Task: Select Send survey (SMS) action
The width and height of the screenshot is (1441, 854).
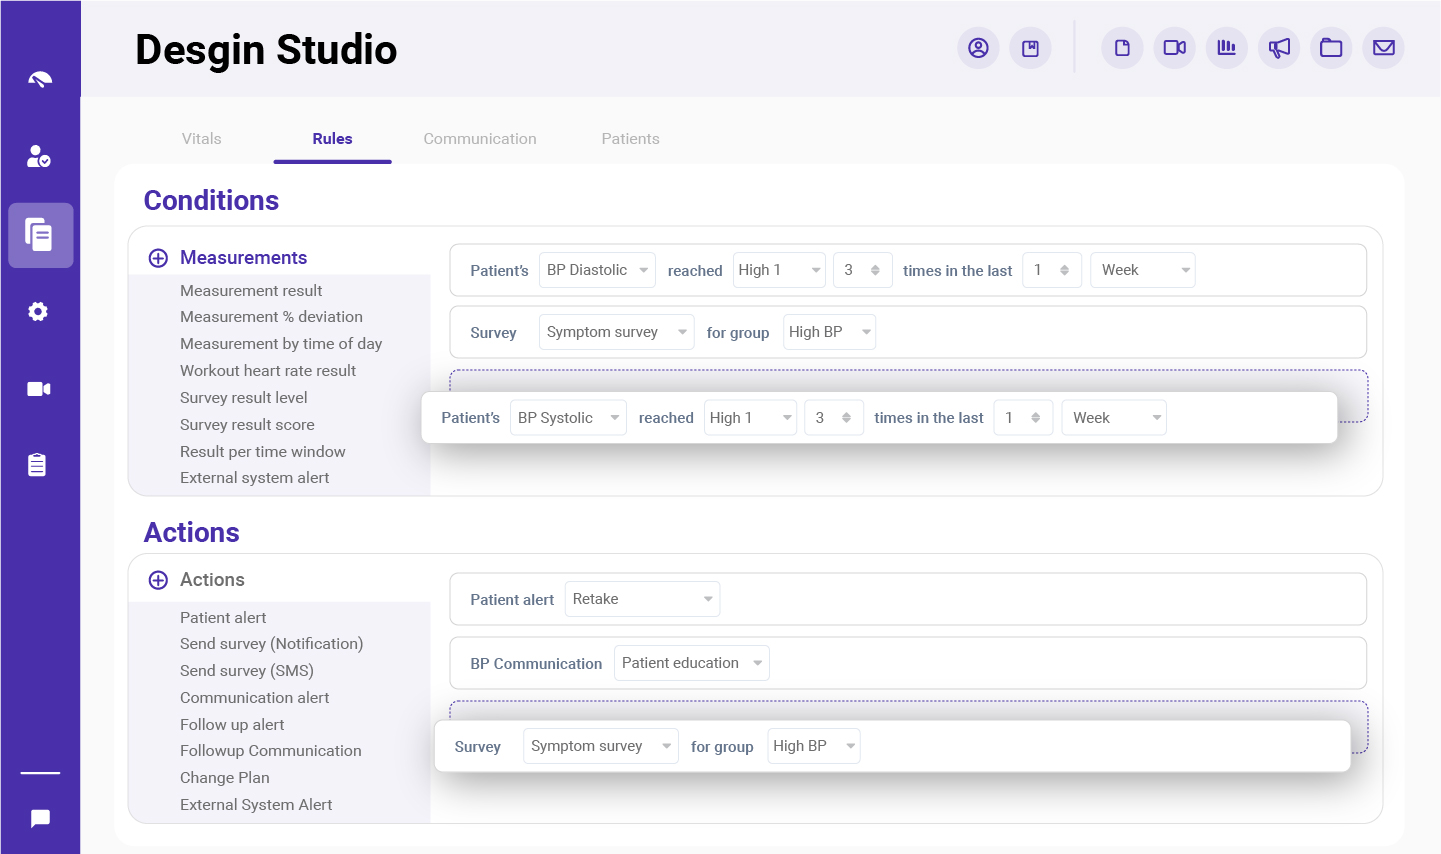Action: 247,671
